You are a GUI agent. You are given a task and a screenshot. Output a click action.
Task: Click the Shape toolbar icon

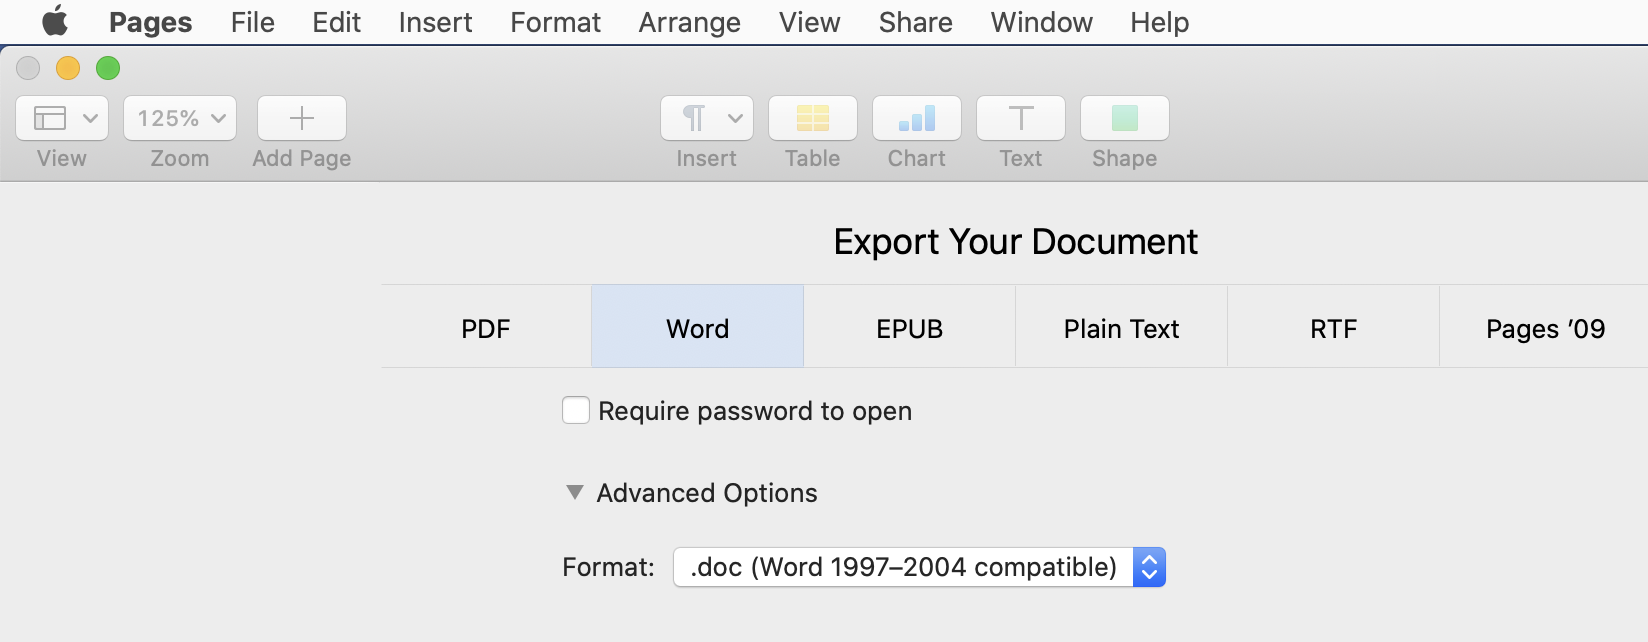coord(1124,118)
